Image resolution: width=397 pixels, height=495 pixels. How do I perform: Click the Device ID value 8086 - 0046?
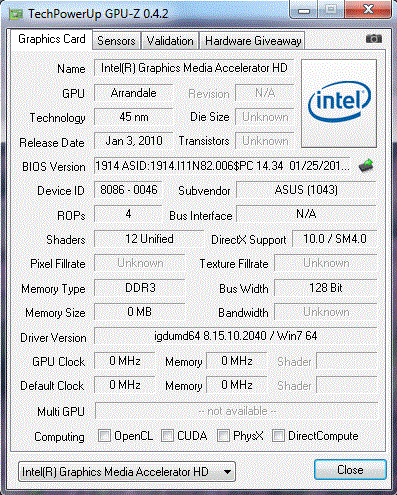click(x=128, y=190)
